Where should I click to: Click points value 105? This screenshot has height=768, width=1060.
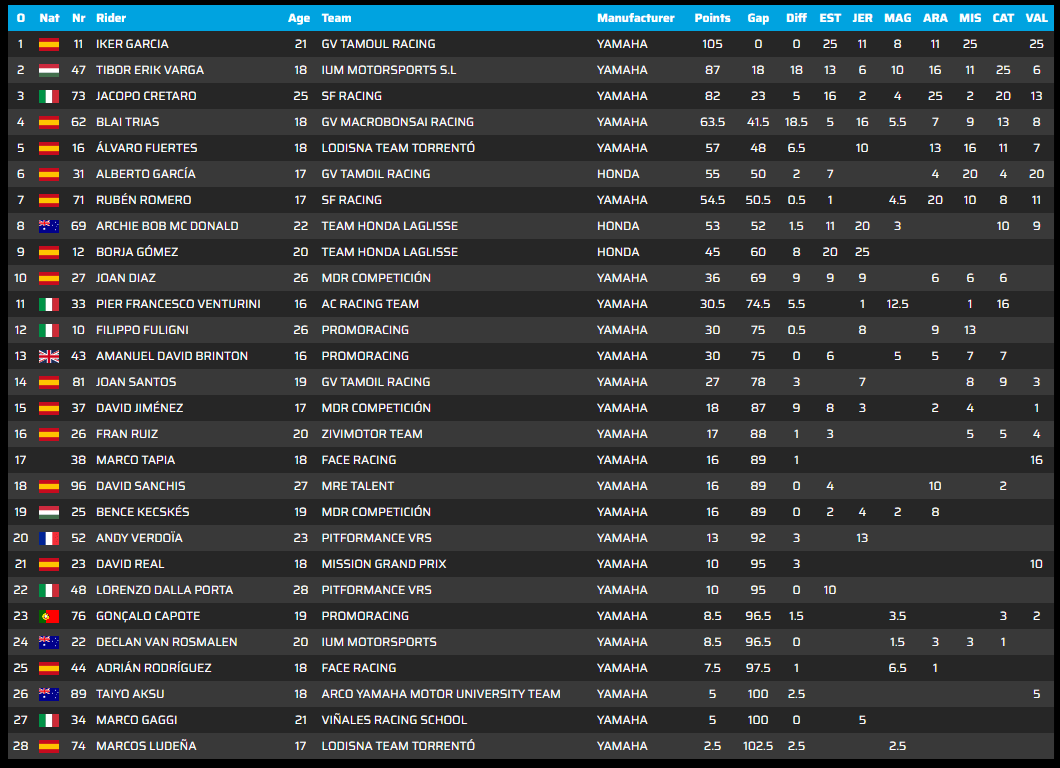coord(713,44)
